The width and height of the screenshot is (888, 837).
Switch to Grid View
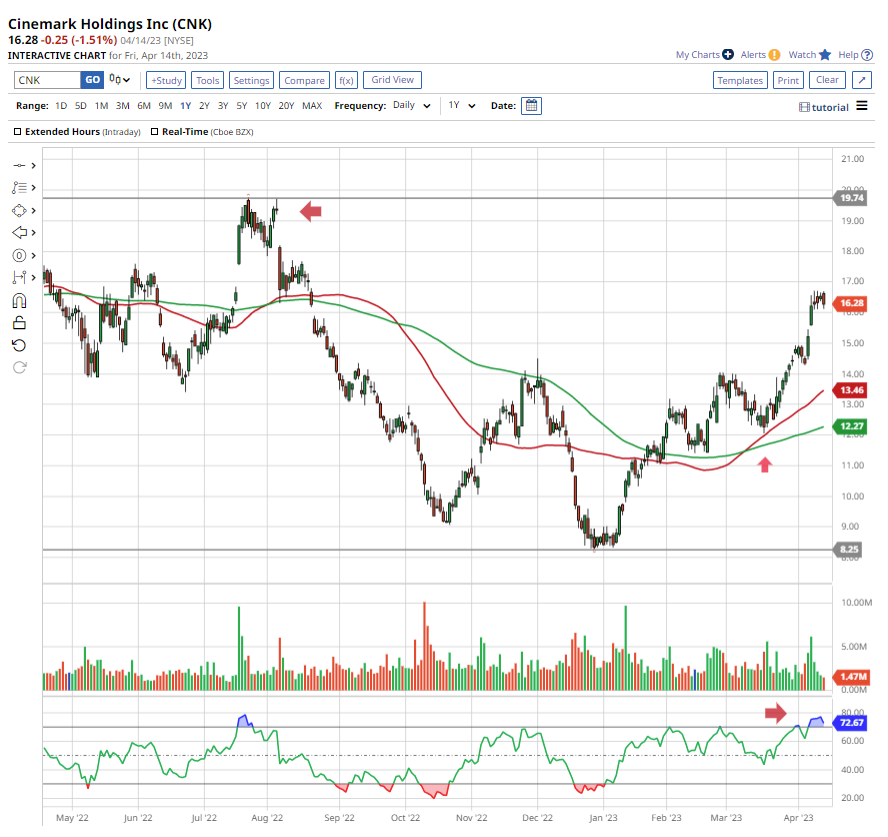click(x=392, y=80)
